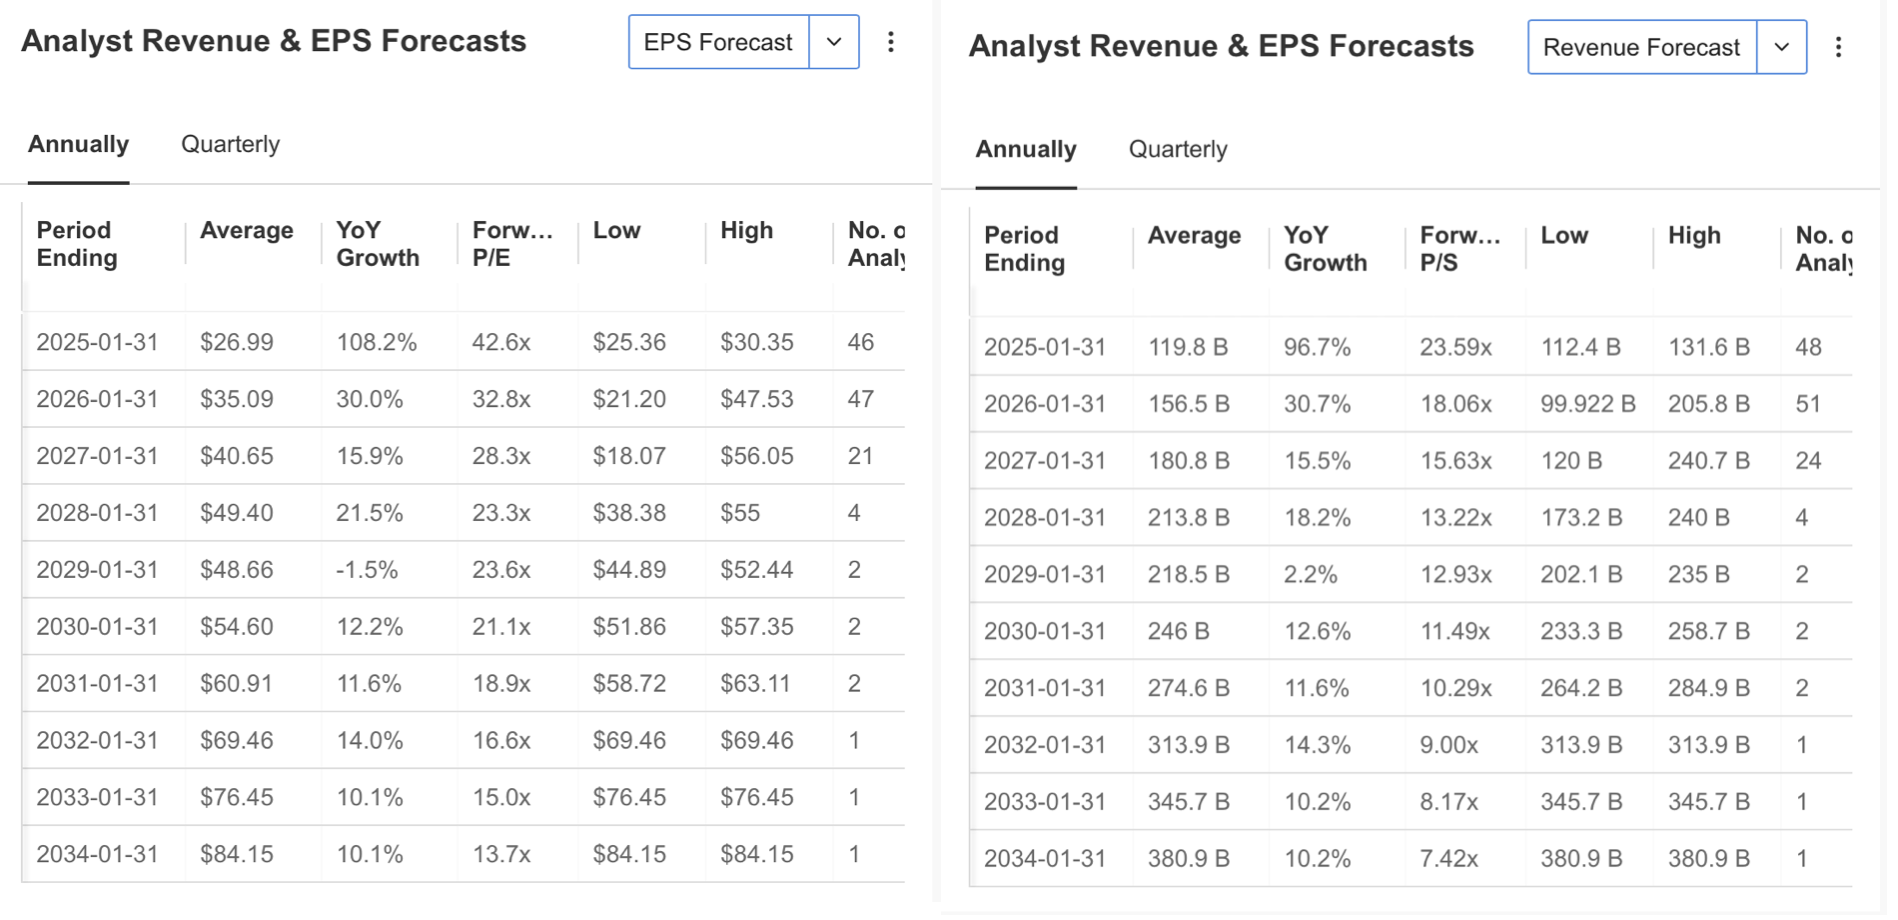Image resolution: width=1898 pixels, height=920 pixels.
Task: Sort by High column in Revenue table
Action: click(1694, 235)
